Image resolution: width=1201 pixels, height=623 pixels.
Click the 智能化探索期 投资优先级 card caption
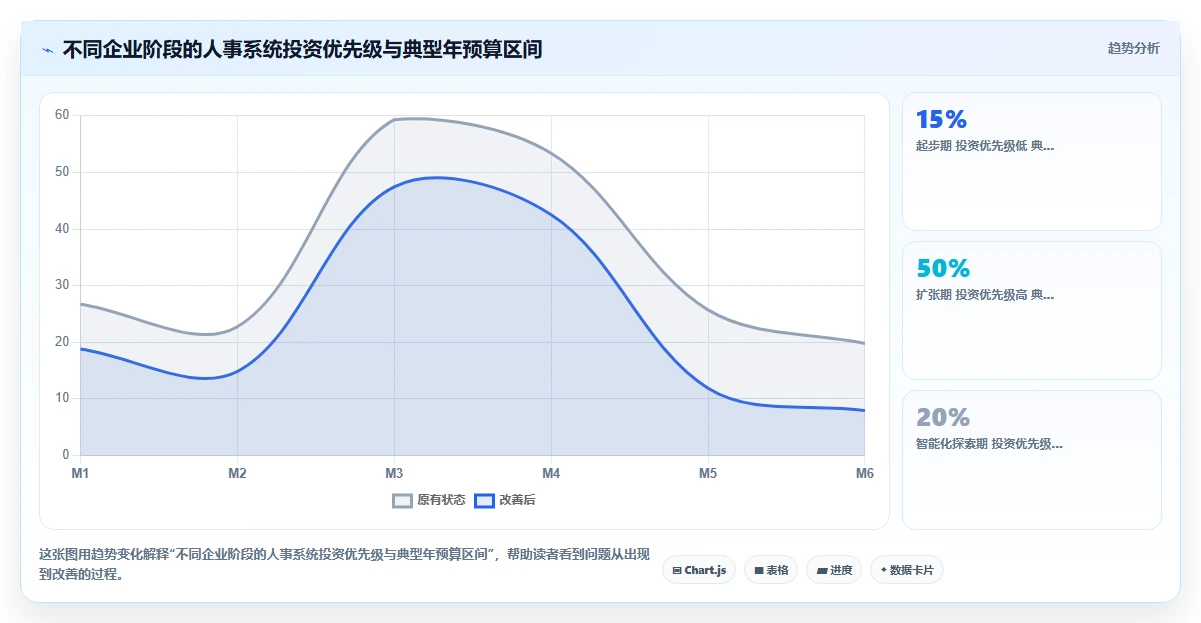(x=989, y=444)
